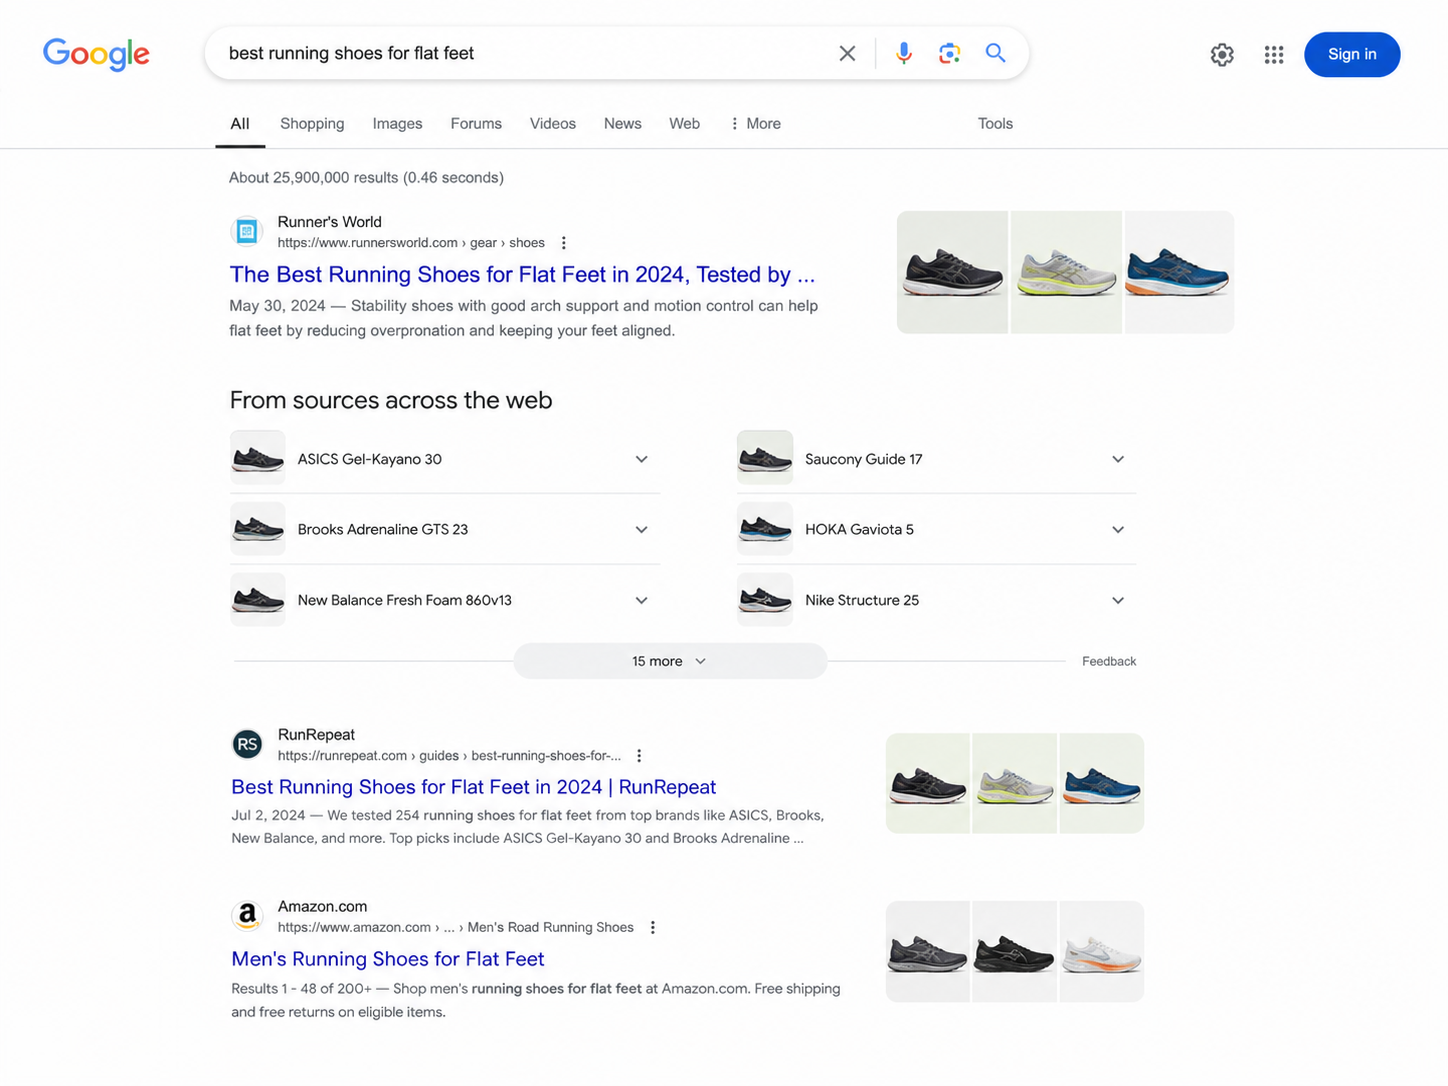Open Google Lens image search icon
1448x1086 pixels.
(949, 53)
